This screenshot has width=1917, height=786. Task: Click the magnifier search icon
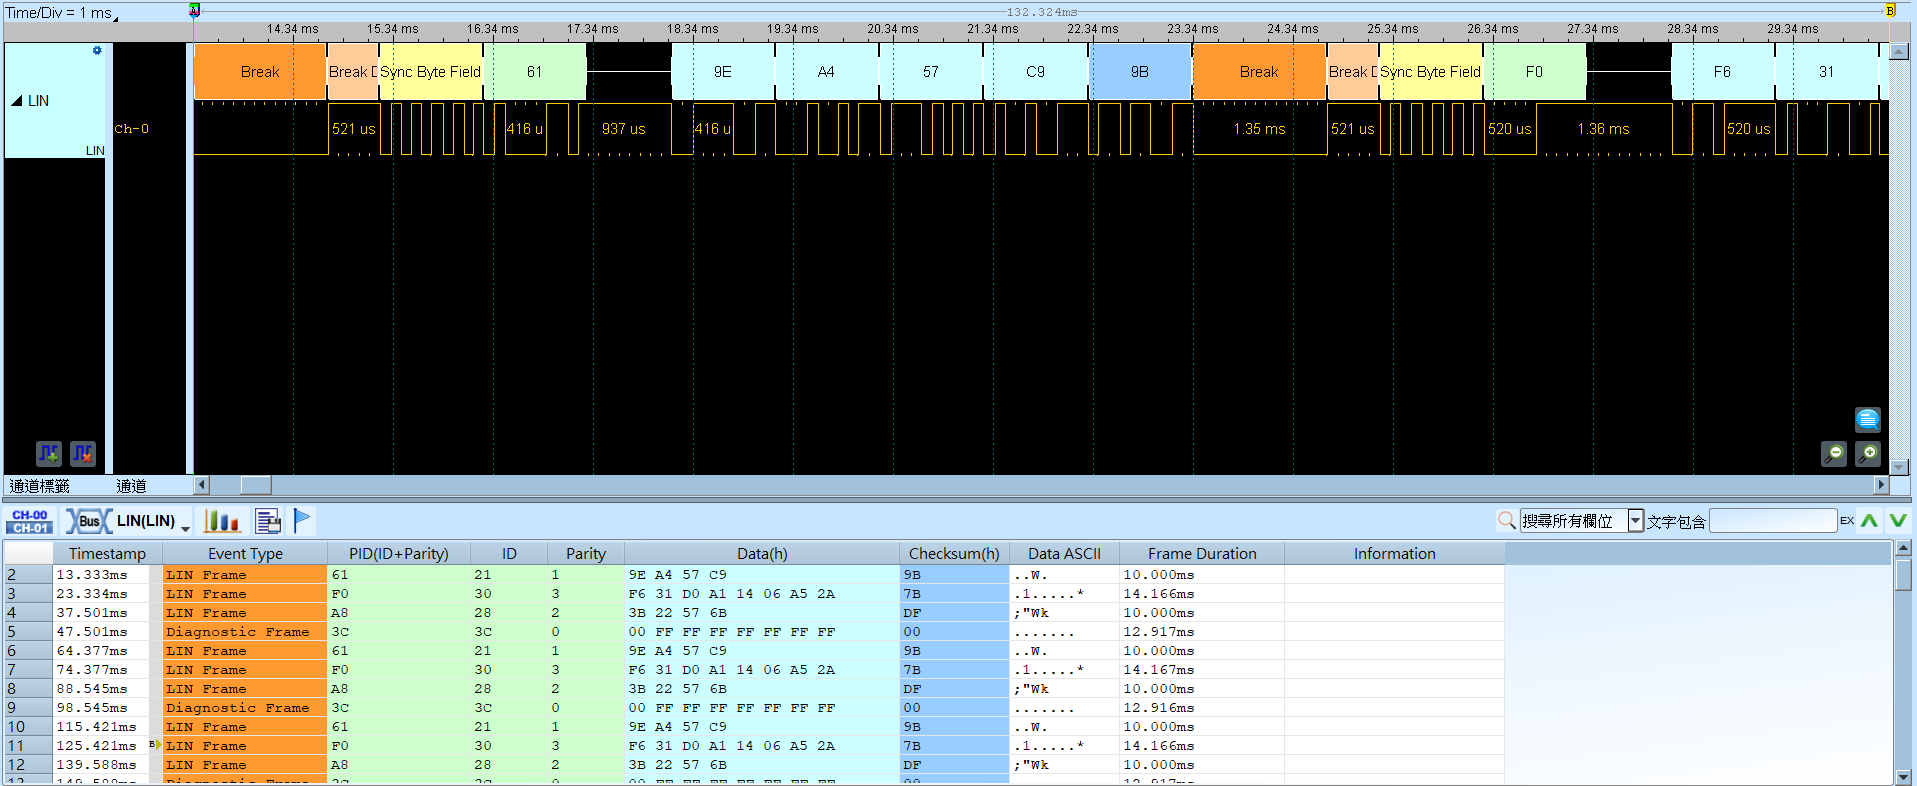[x=1506, y=520]
